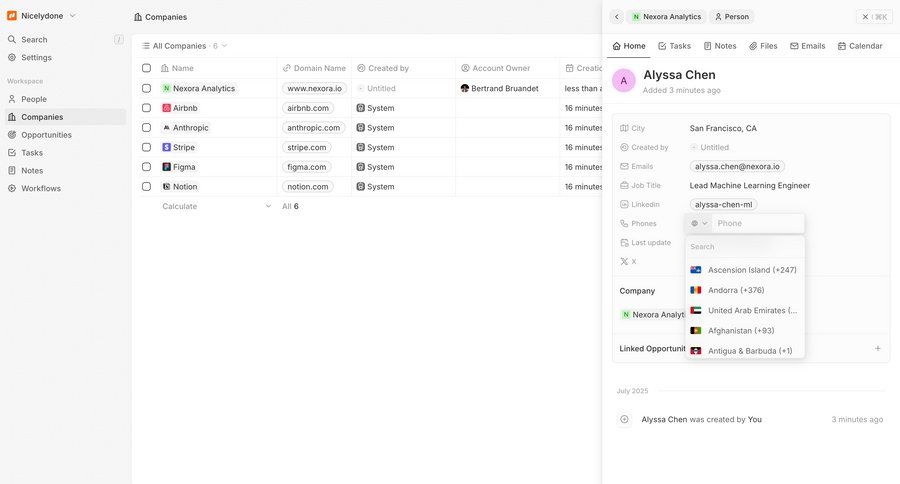The image size is (900, 484).
Task: Check the Stripe row checkbox
Action: (x=146, y=147)
